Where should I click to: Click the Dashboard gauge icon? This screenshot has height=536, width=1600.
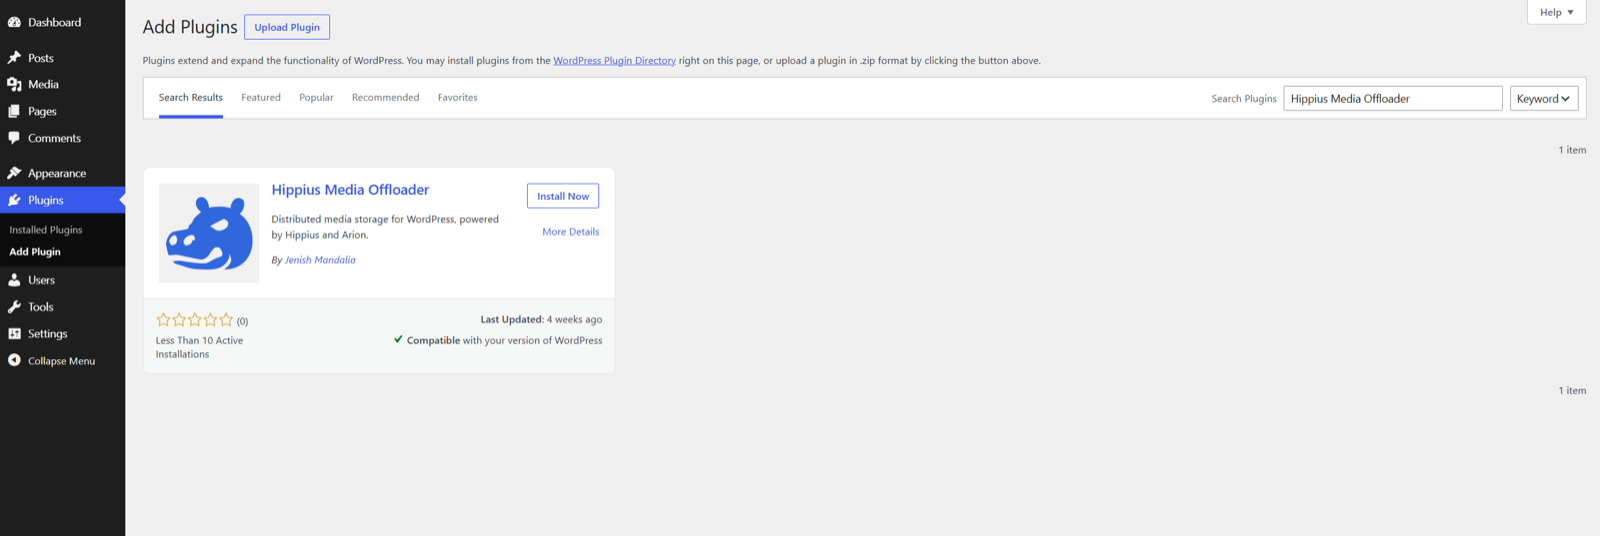tap(14, 22)
